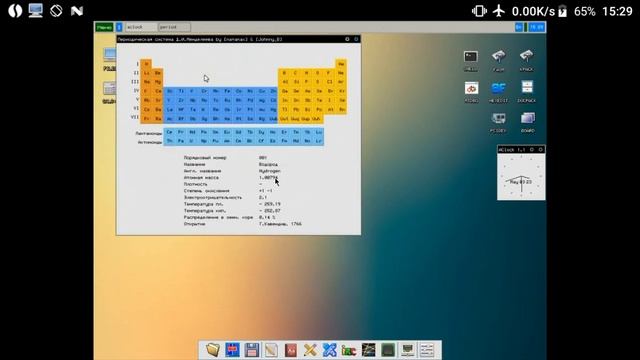The image size is (640, 360).
Task: Open the IRC client dock icon
Action: point(349,350)
